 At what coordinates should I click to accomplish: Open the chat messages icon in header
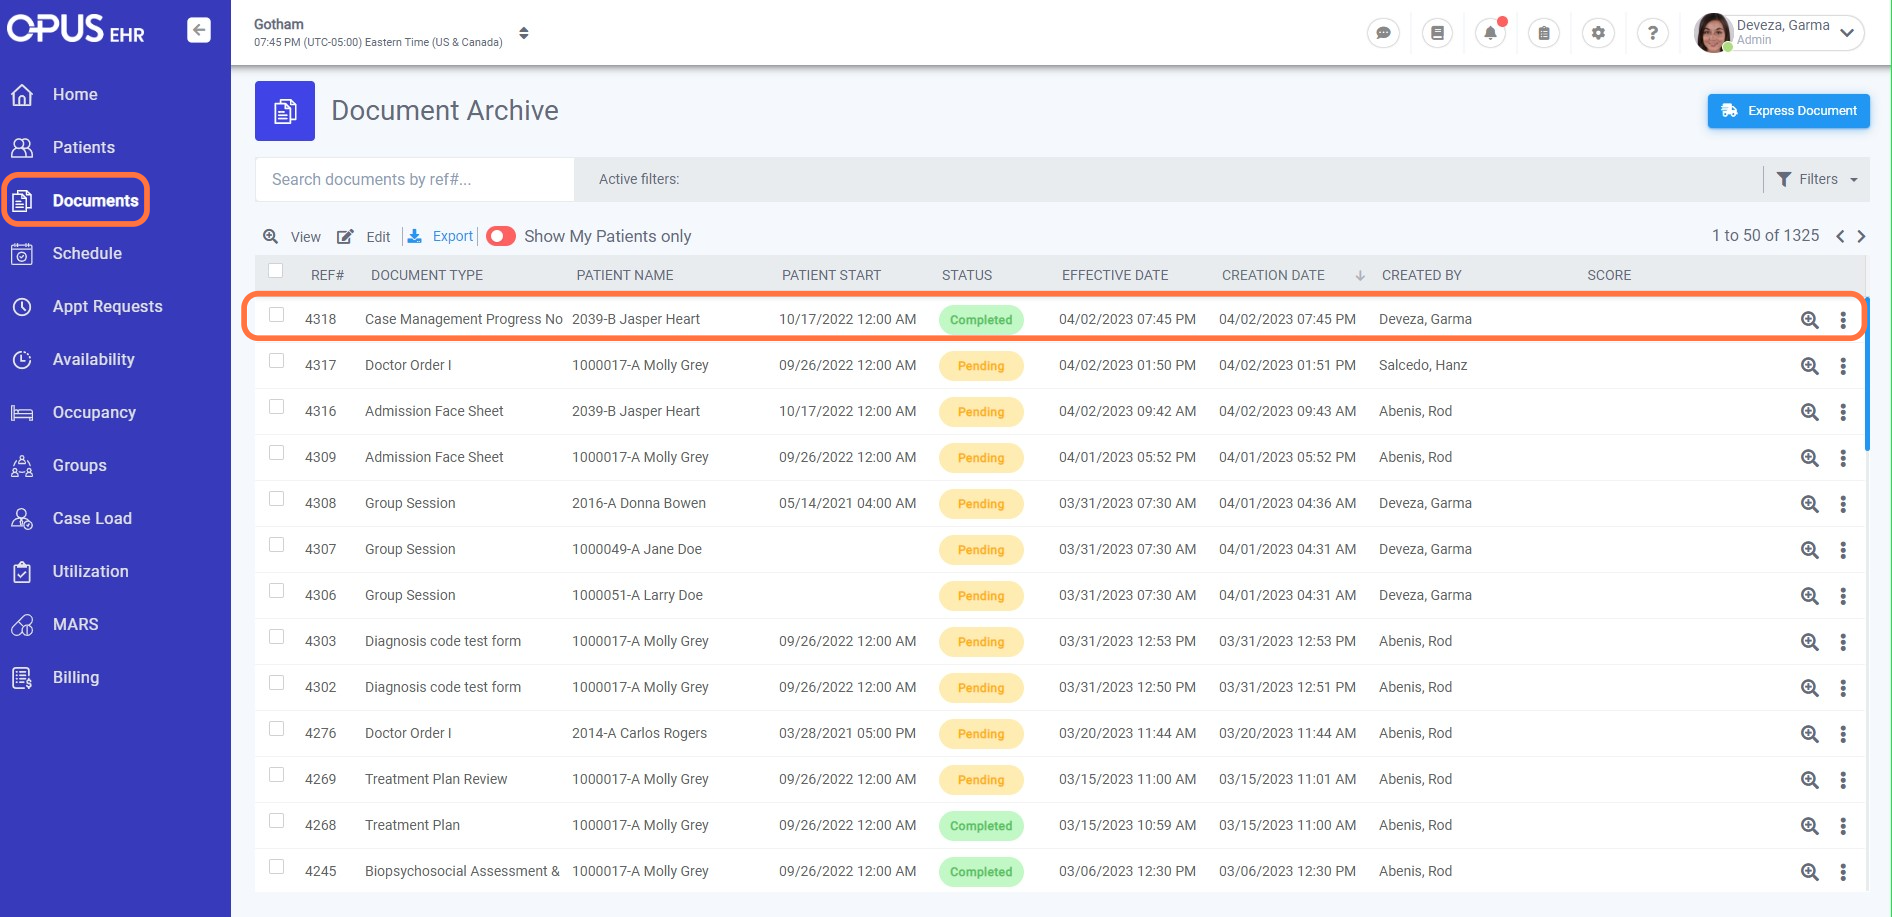pyautogui.click(x=1383, y=33)
